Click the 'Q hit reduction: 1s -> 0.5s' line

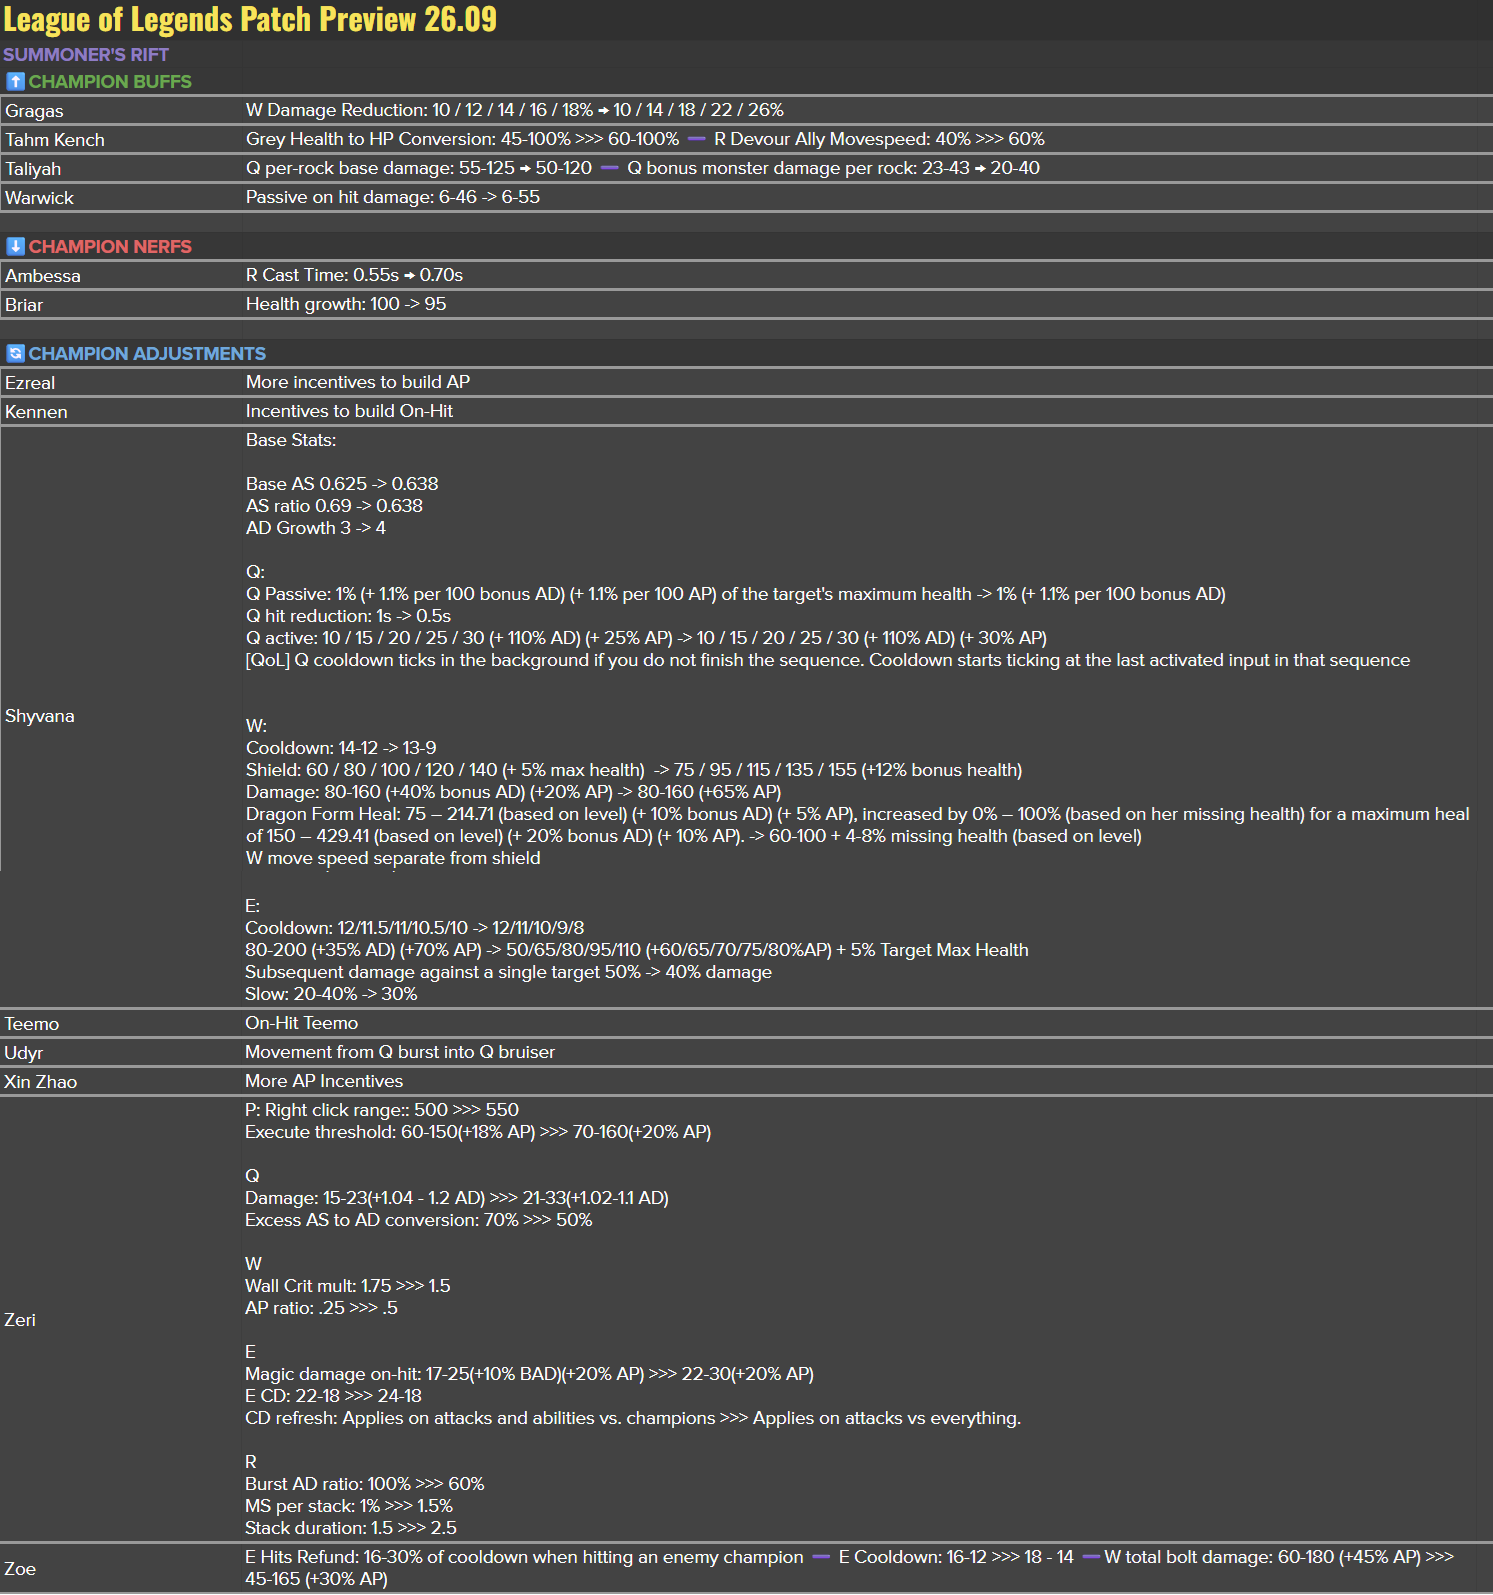pyautogui.click(x=349, y=616)
